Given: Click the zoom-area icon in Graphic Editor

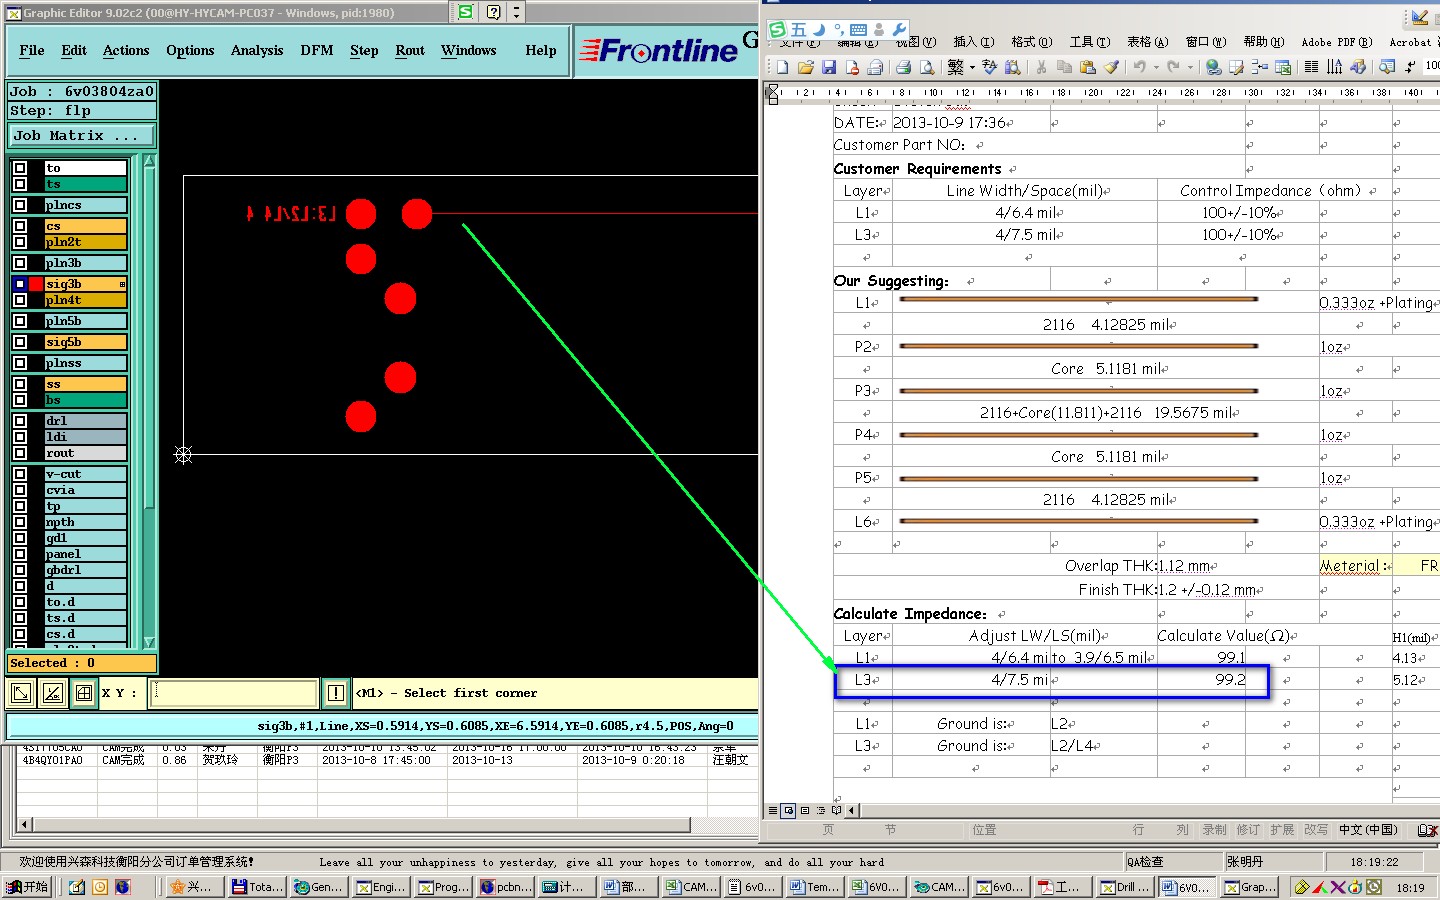Looking at the screenshot, I should click(x=21, y=692).
